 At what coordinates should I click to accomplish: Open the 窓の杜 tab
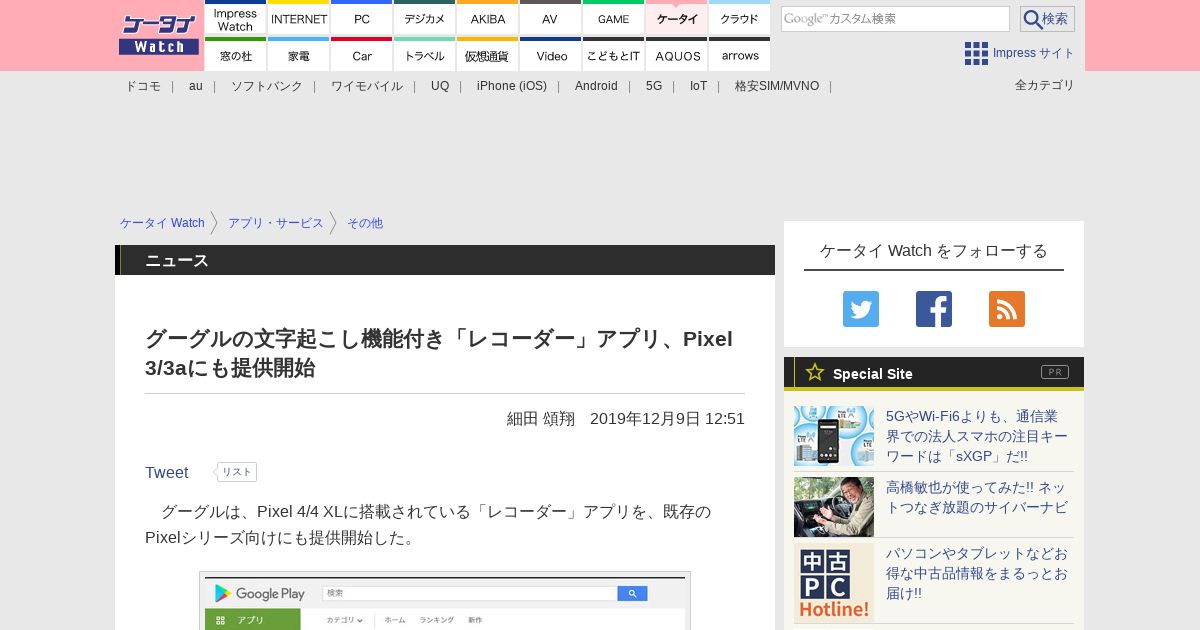[236, 55]
